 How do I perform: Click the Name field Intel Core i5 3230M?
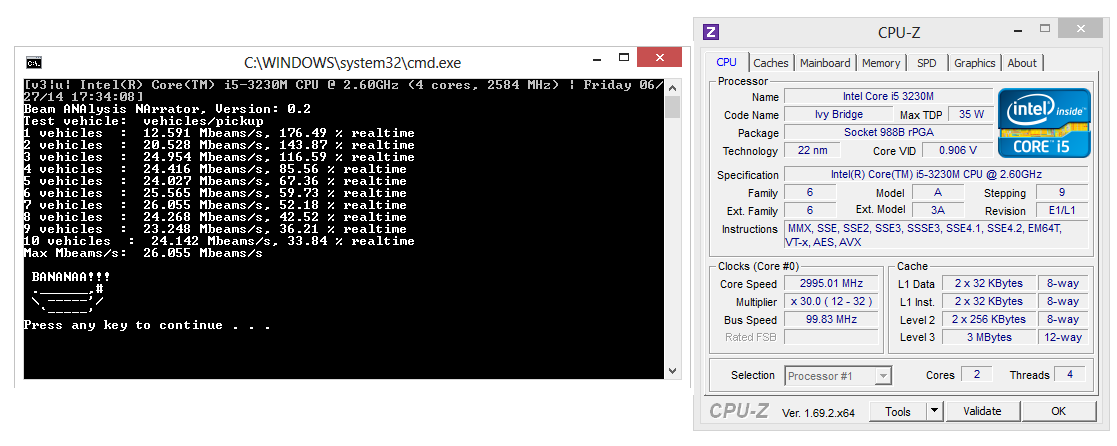tap(888, 96)
